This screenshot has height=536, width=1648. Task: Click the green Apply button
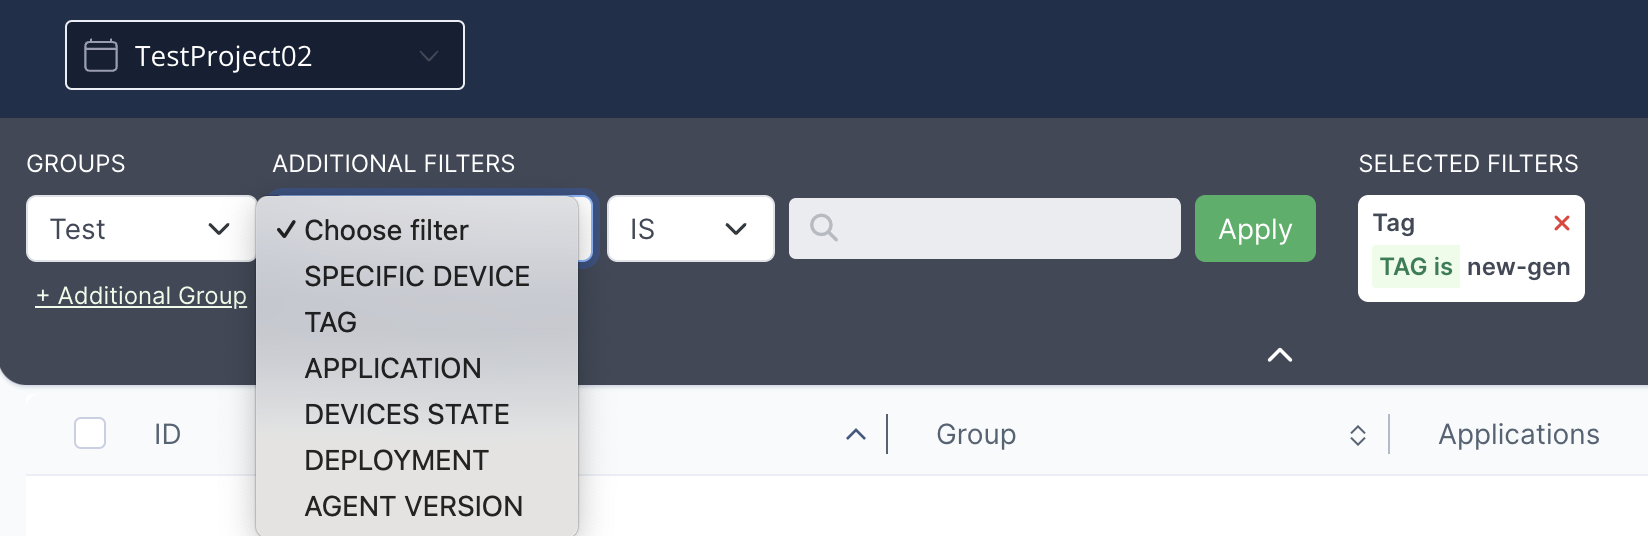click(1255, 229)
